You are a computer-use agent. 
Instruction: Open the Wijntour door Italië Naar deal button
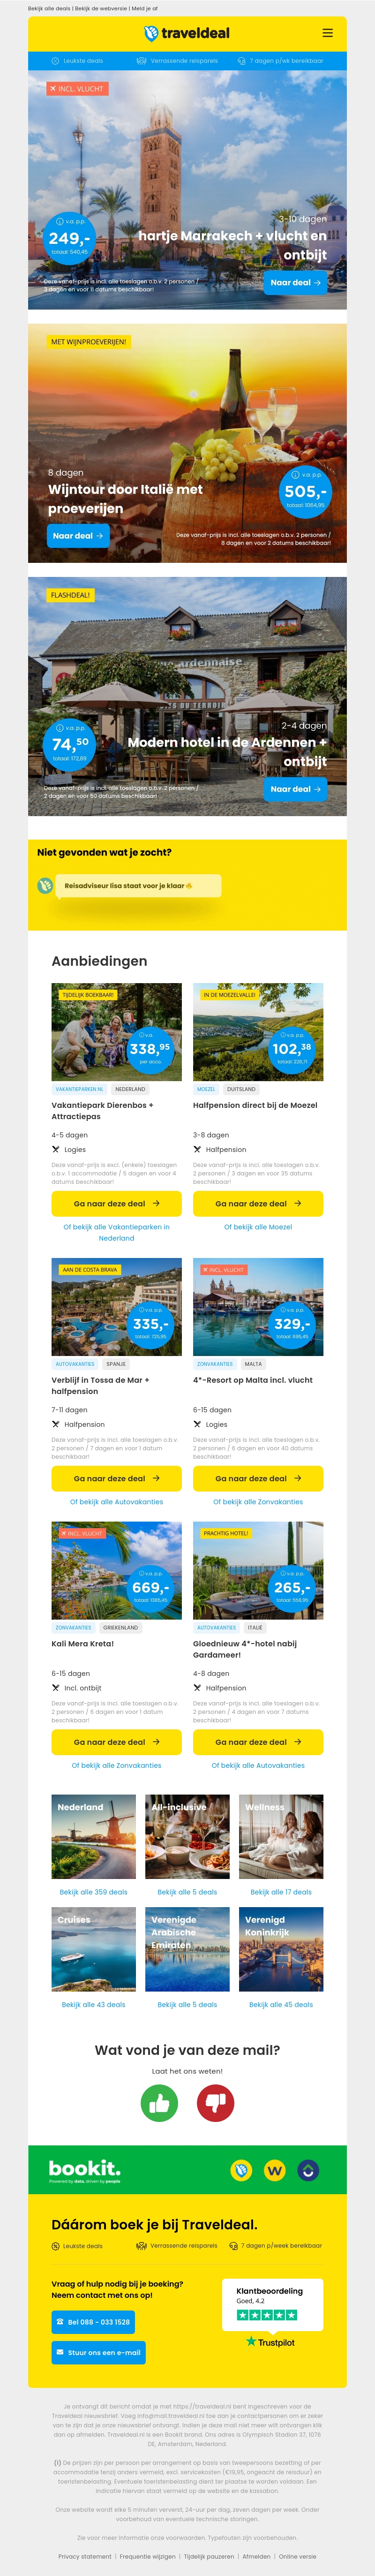[x=78, y=536]
